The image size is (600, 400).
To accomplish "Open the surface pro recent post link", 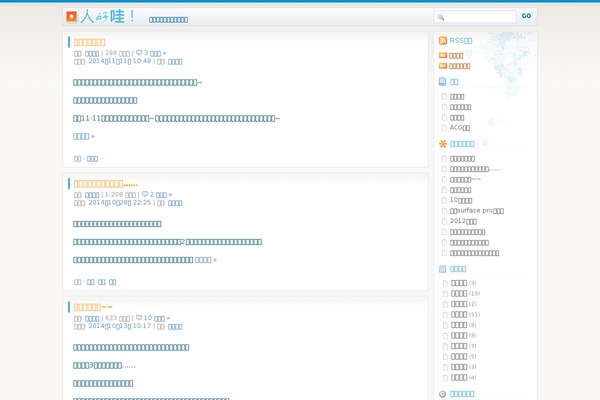I will 476,211.
